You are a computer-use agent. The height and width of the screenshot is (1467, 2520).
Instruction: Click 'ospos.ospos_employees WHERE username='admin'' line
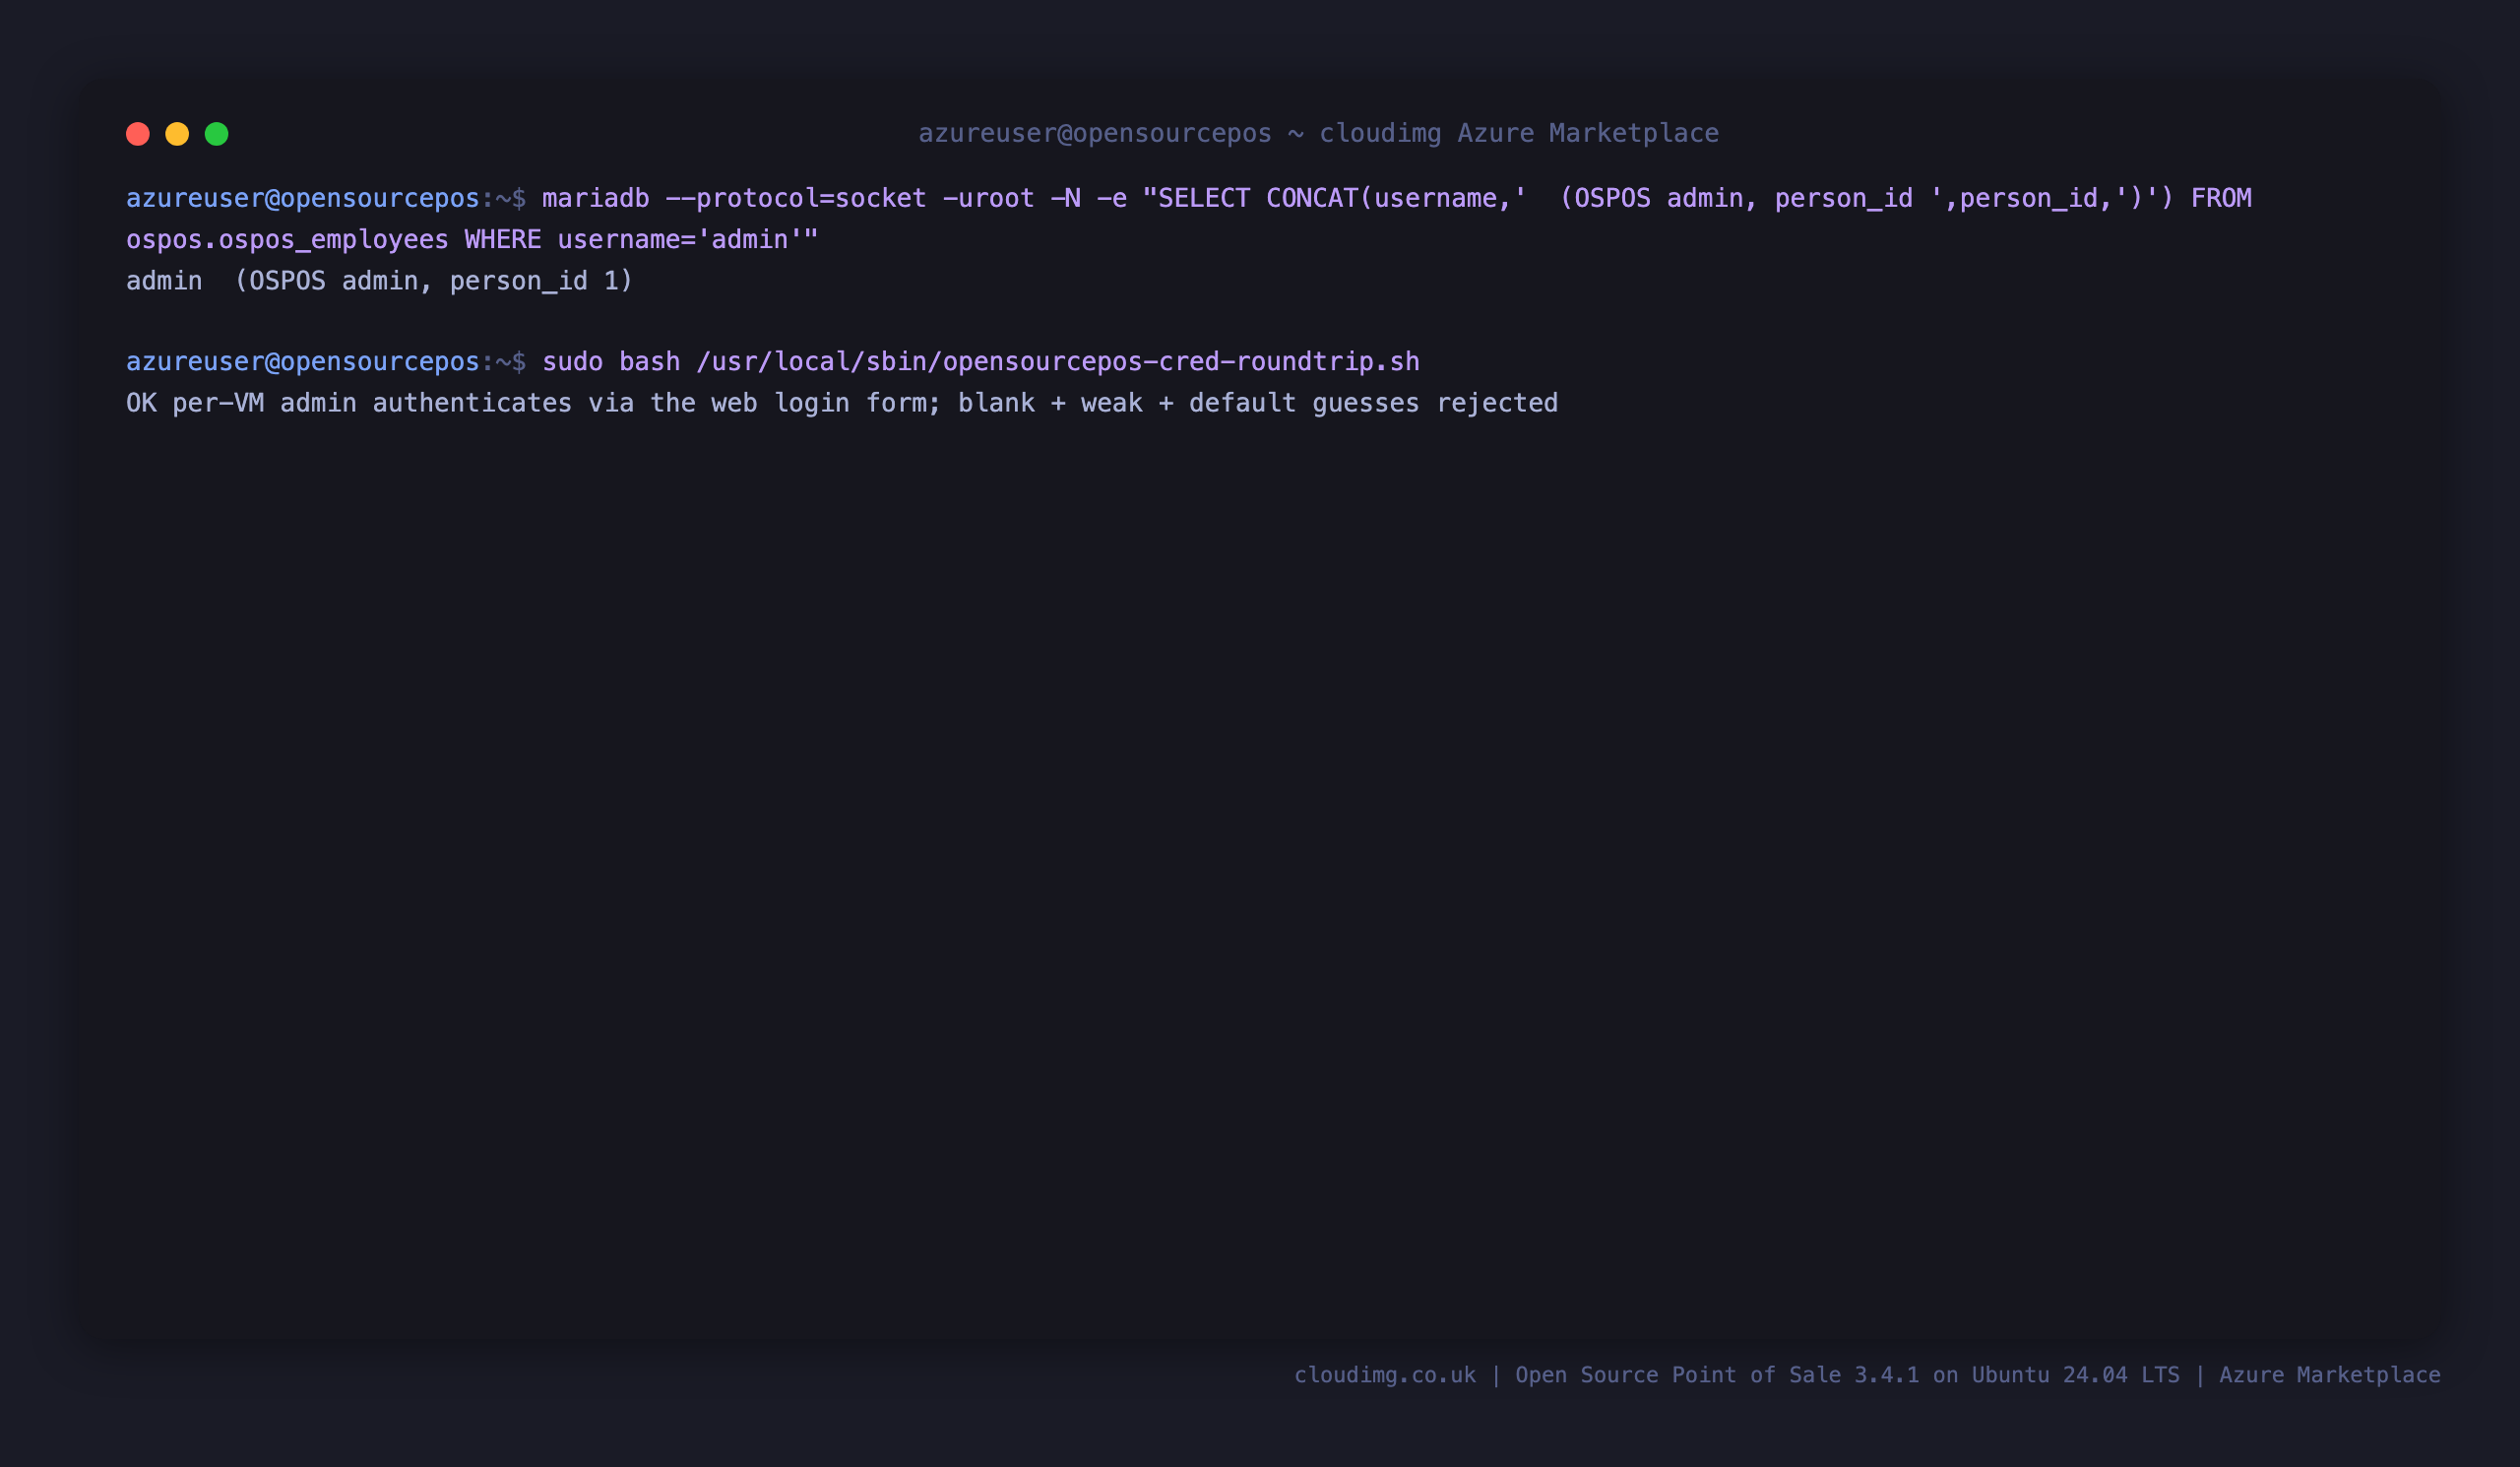472,240
